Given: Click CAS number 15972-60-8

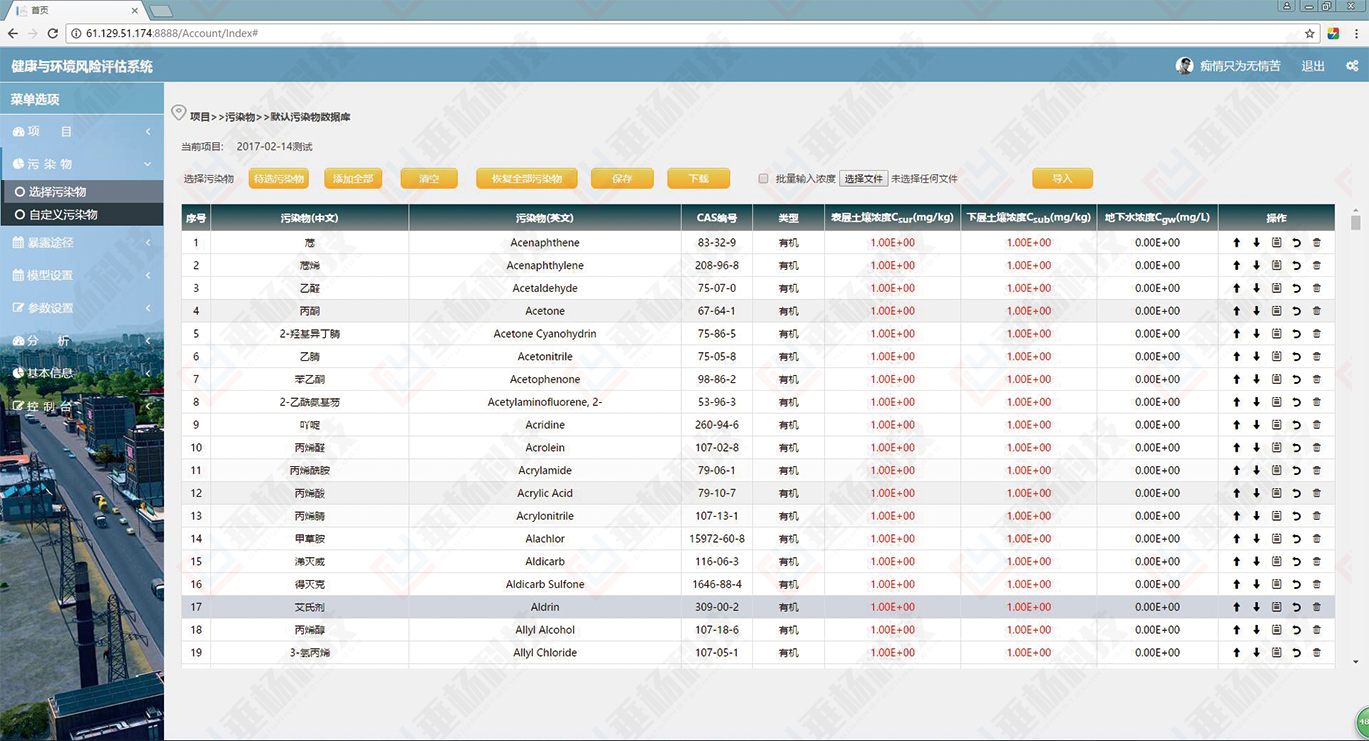Looking at the screenshot, I should (718, 539).
